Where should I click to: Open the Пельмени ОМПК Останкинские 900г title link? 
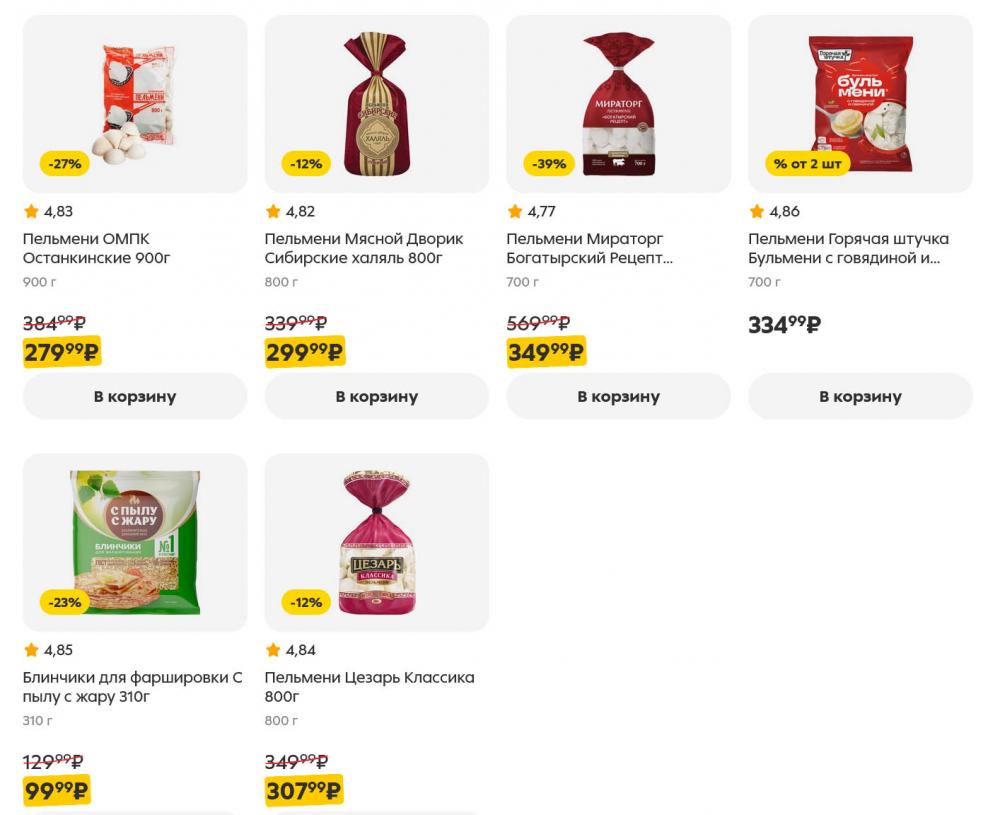97,249
